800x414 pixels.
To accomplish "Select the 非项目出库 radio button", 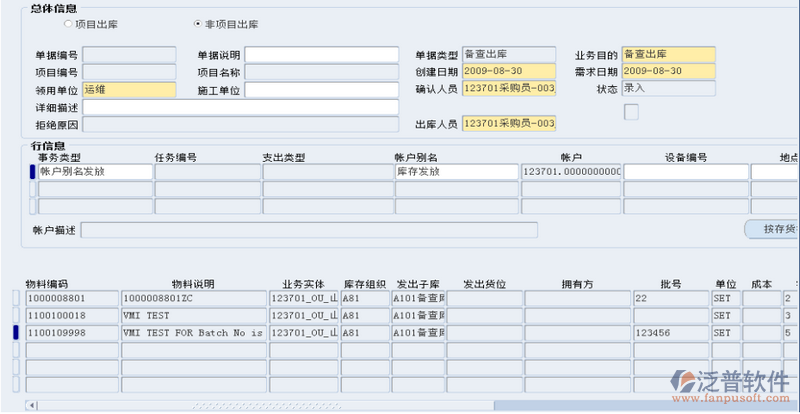I will (x=198, y=24).
